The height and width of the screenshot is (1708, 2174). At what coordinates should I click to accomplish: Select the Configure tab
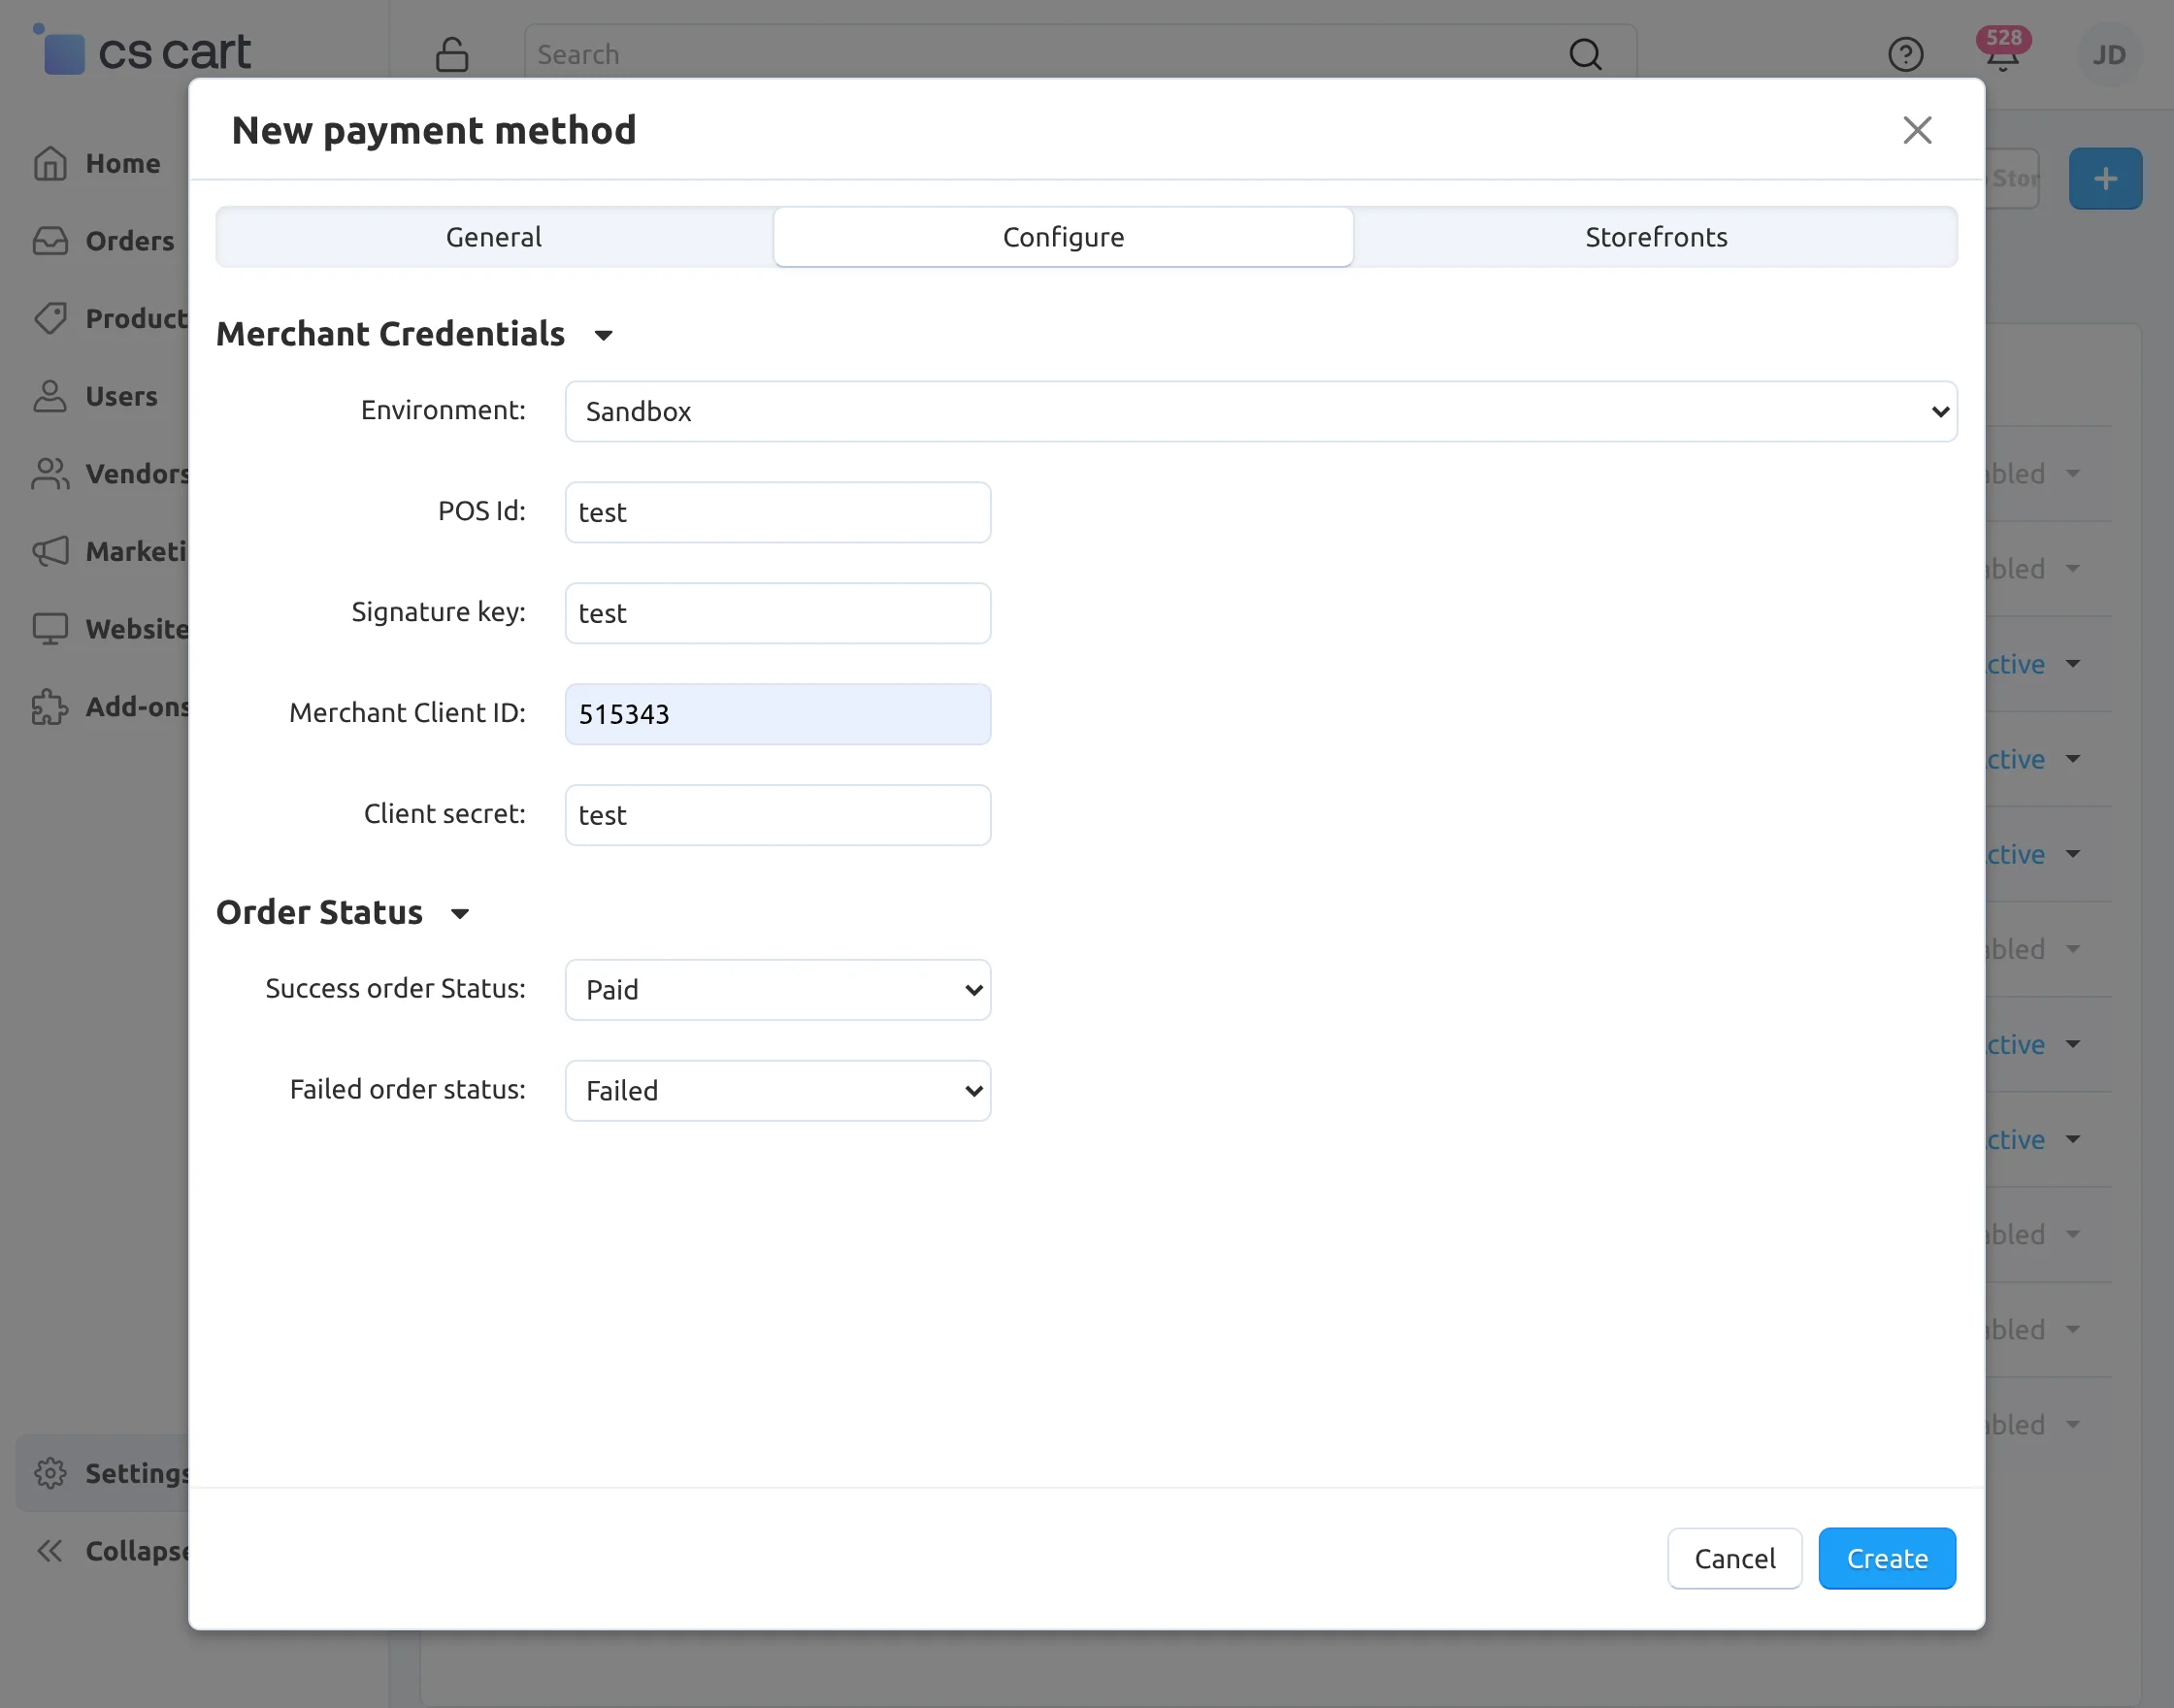click(x=1063, y=237)
